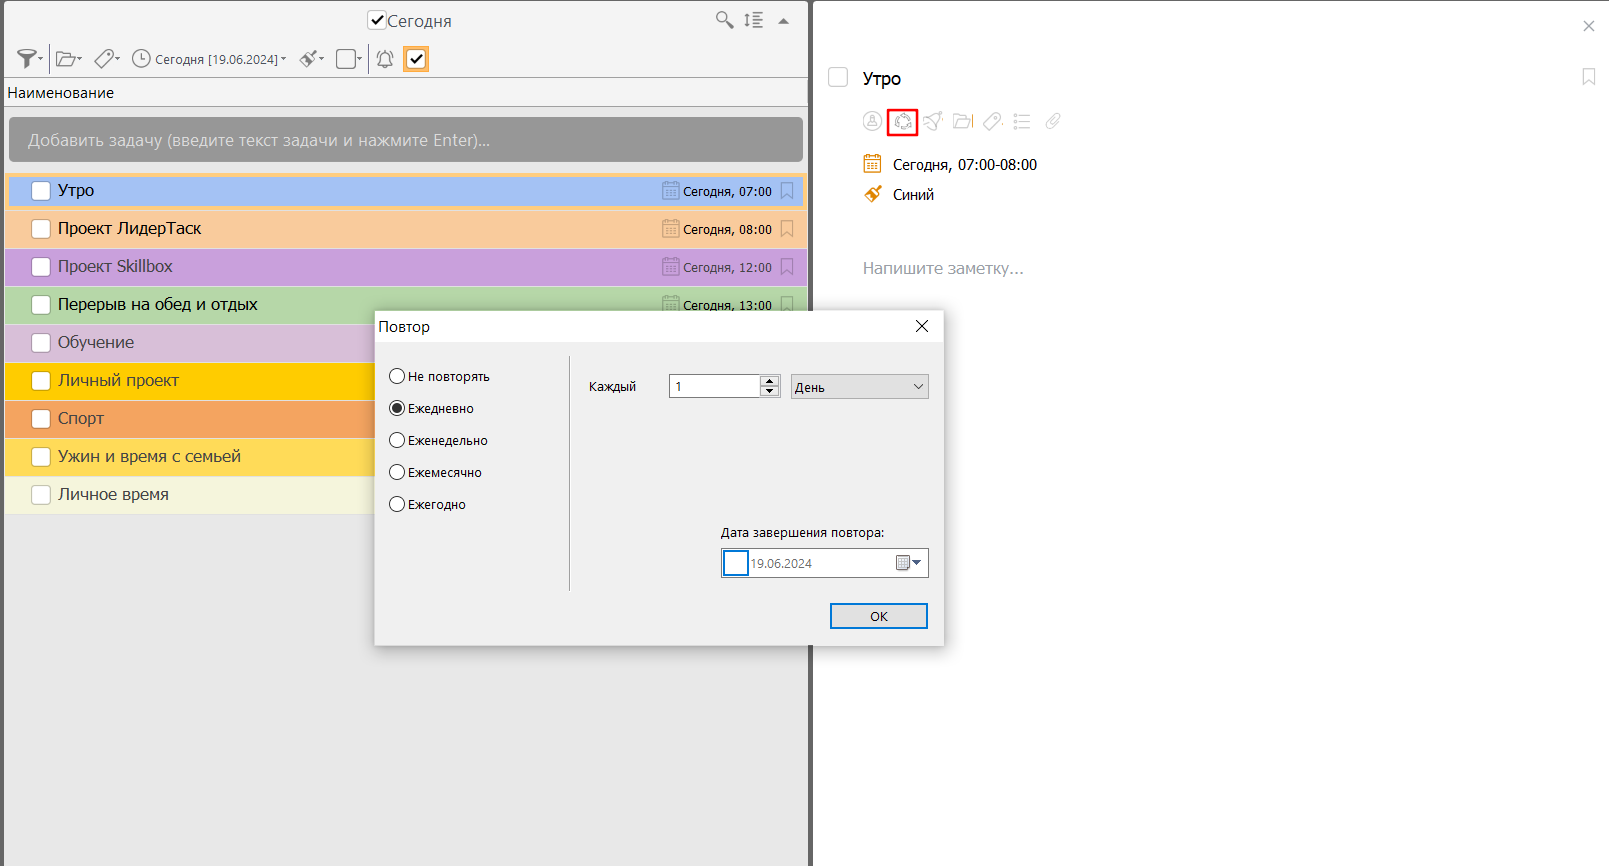Open the empty checkbox status filter dropdown
The image size is (1609, 866).
click(x=349, y=59)
